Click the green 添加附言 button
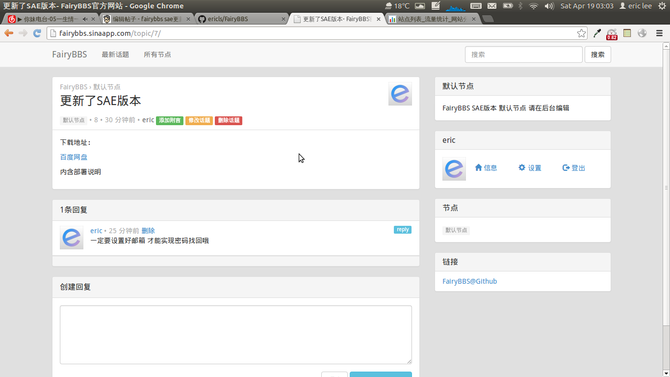The width and height of the screenshot is (670, 377). pyautogui.click(x=170, y=121)
